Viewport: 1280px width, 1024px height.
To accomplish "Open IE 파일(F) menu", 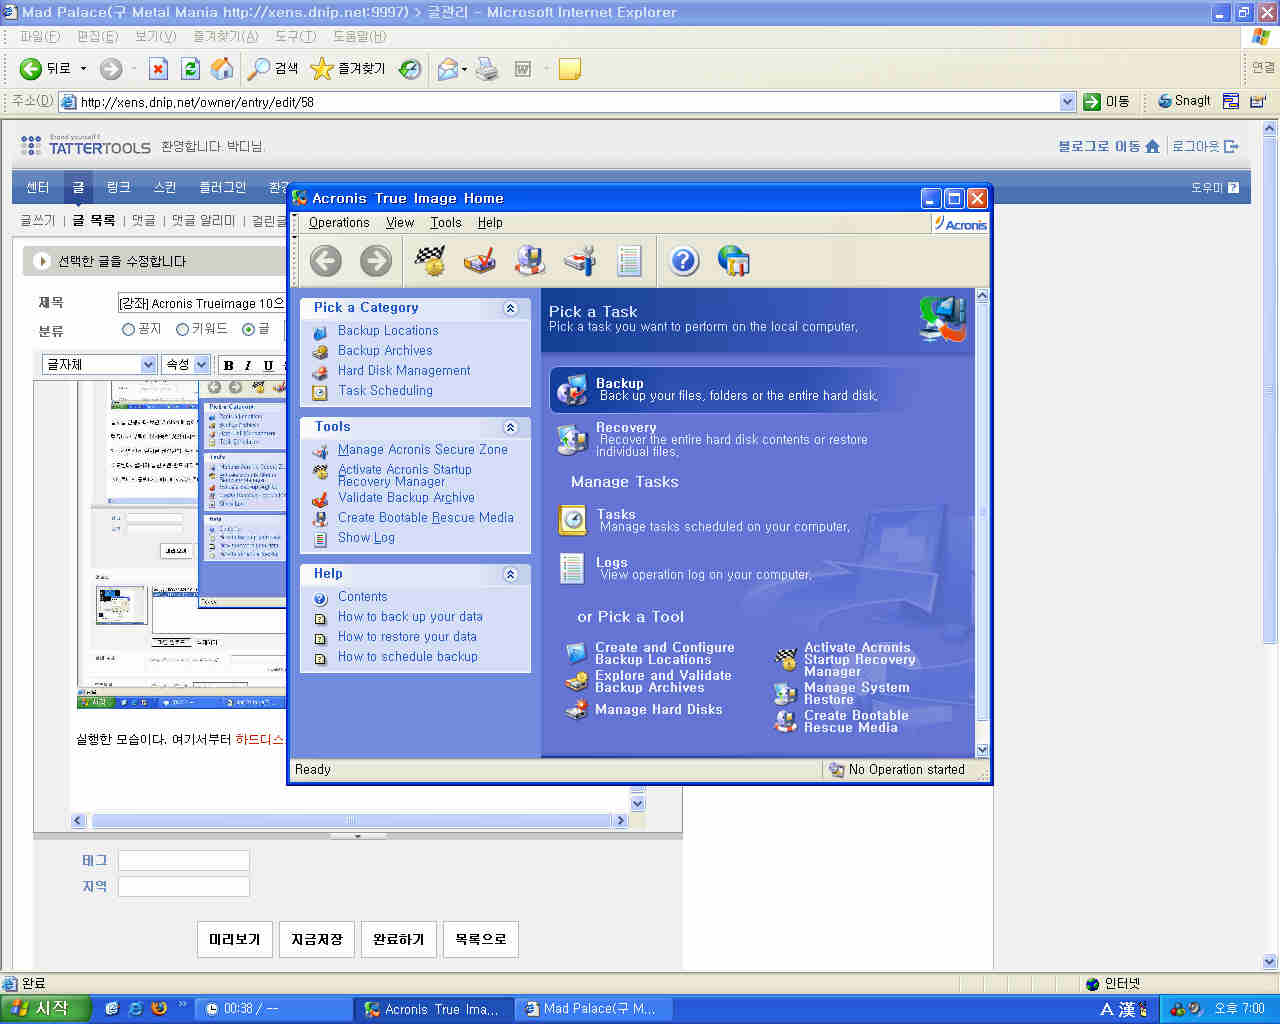I will pyautogui.click(x=40, y=36).
